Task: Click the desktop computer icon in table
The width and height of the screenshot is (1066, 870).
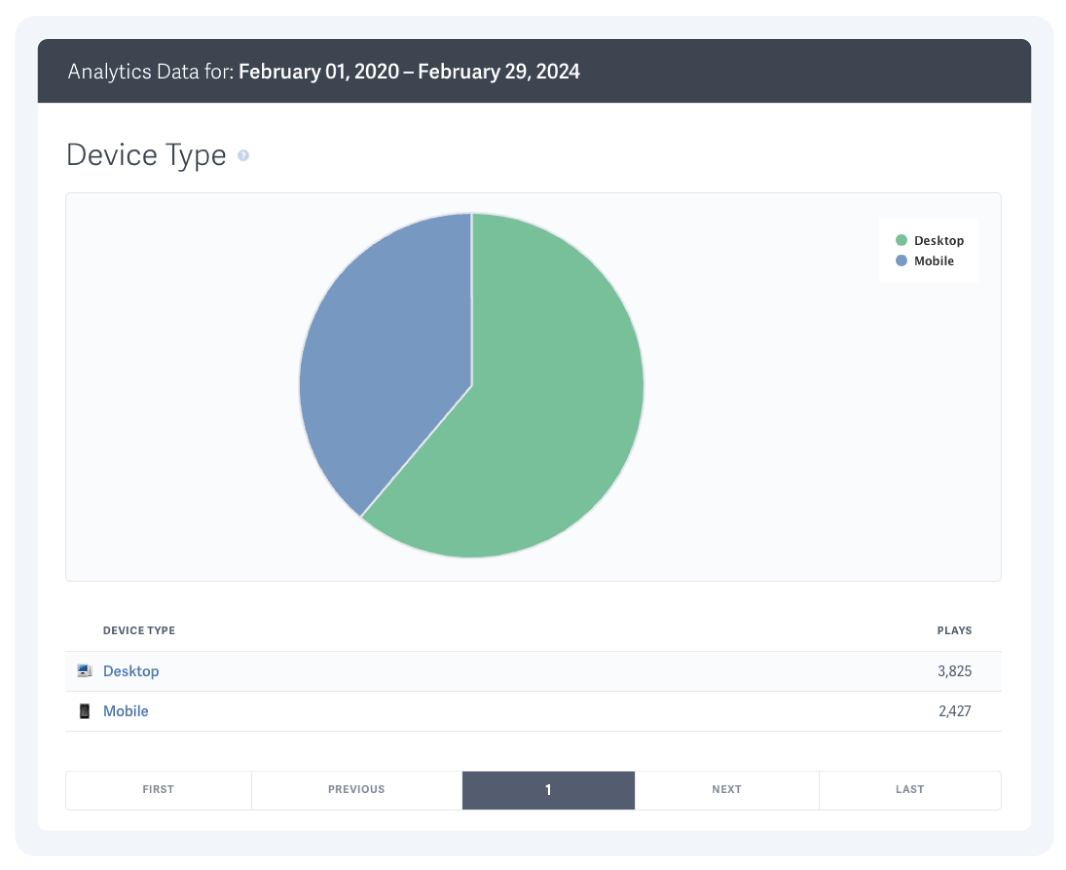Action: (84, 671)
